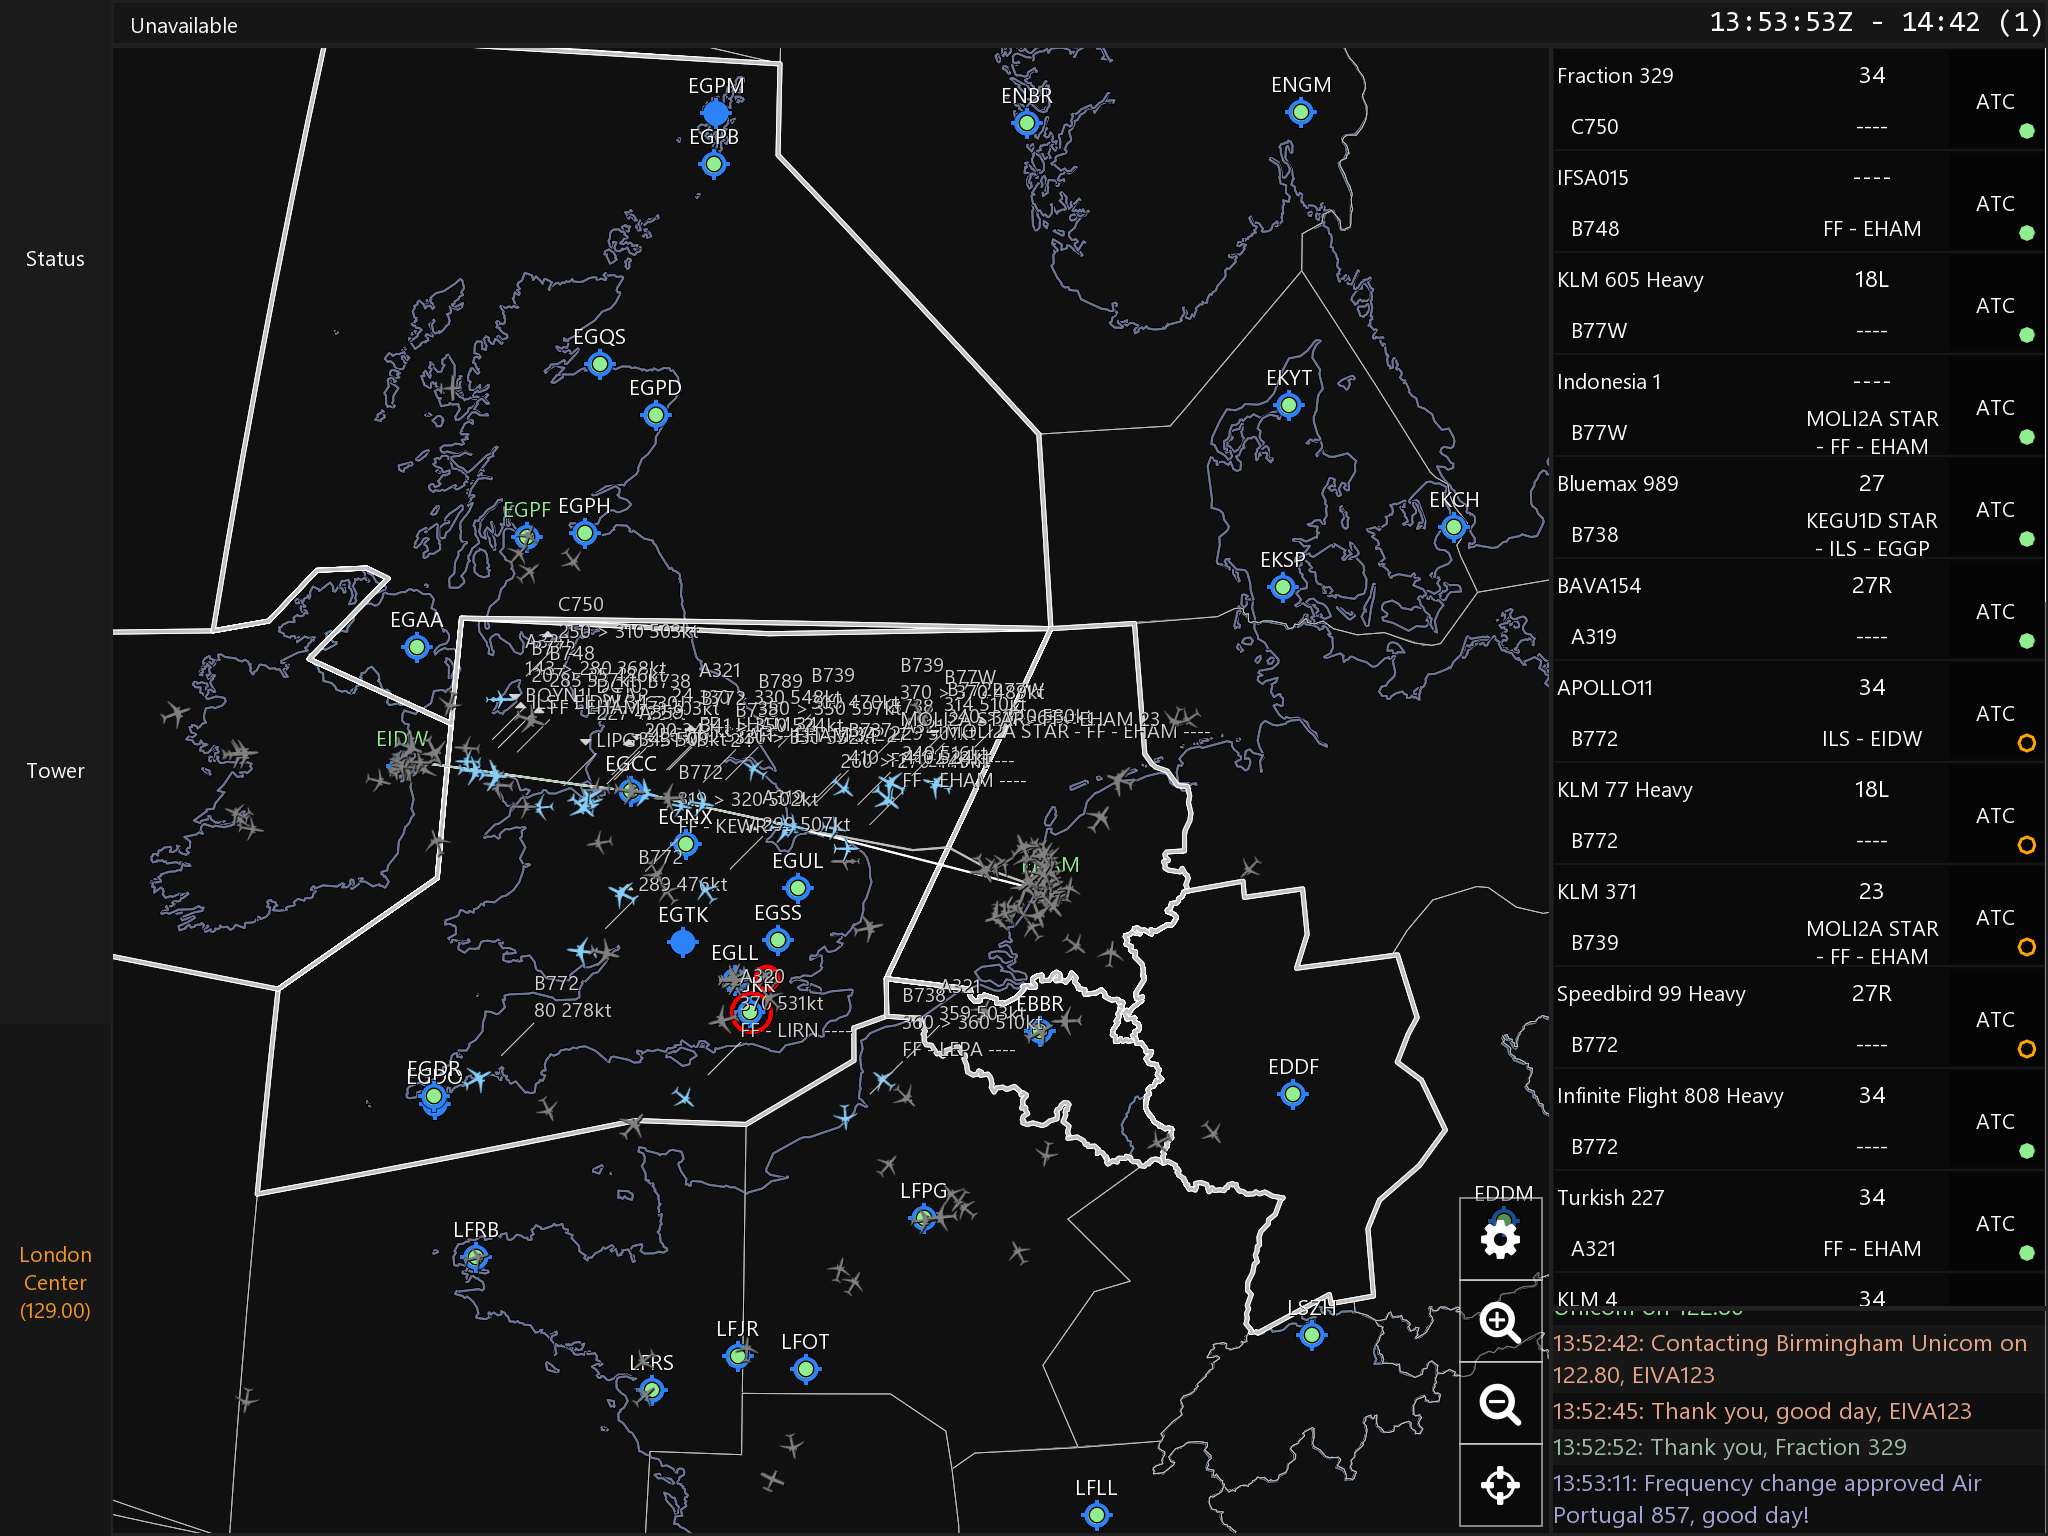
Task: Open the Status tab
Action: tap(55, 259)
